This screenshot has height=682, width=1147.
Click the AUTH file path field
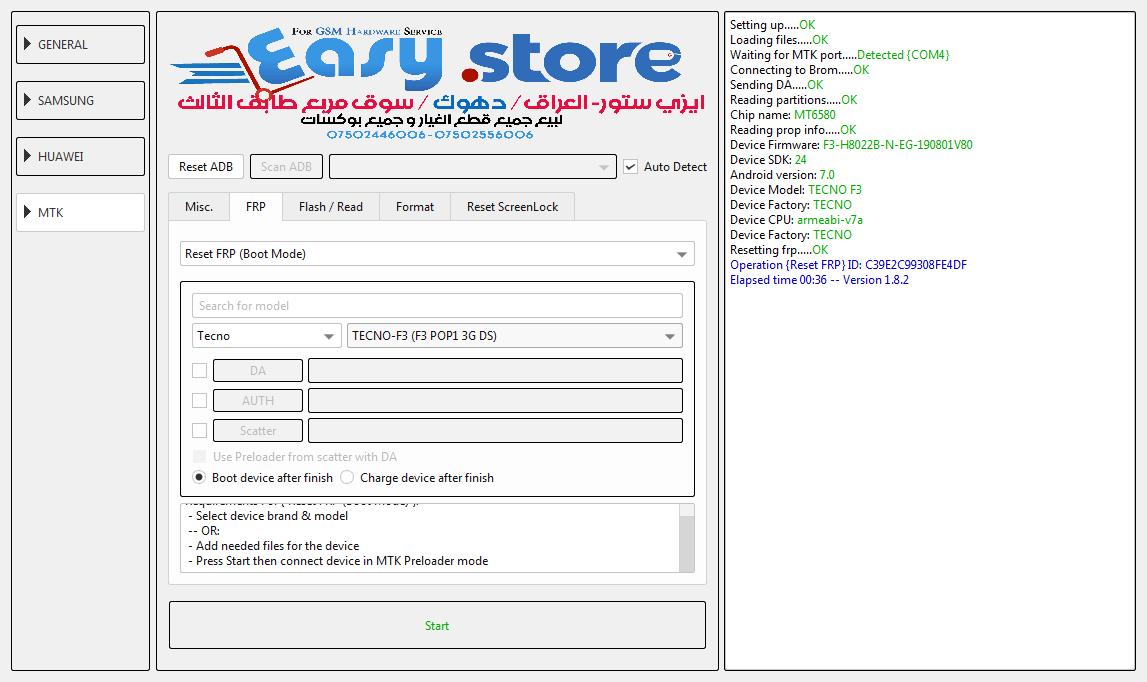point(495,401)
